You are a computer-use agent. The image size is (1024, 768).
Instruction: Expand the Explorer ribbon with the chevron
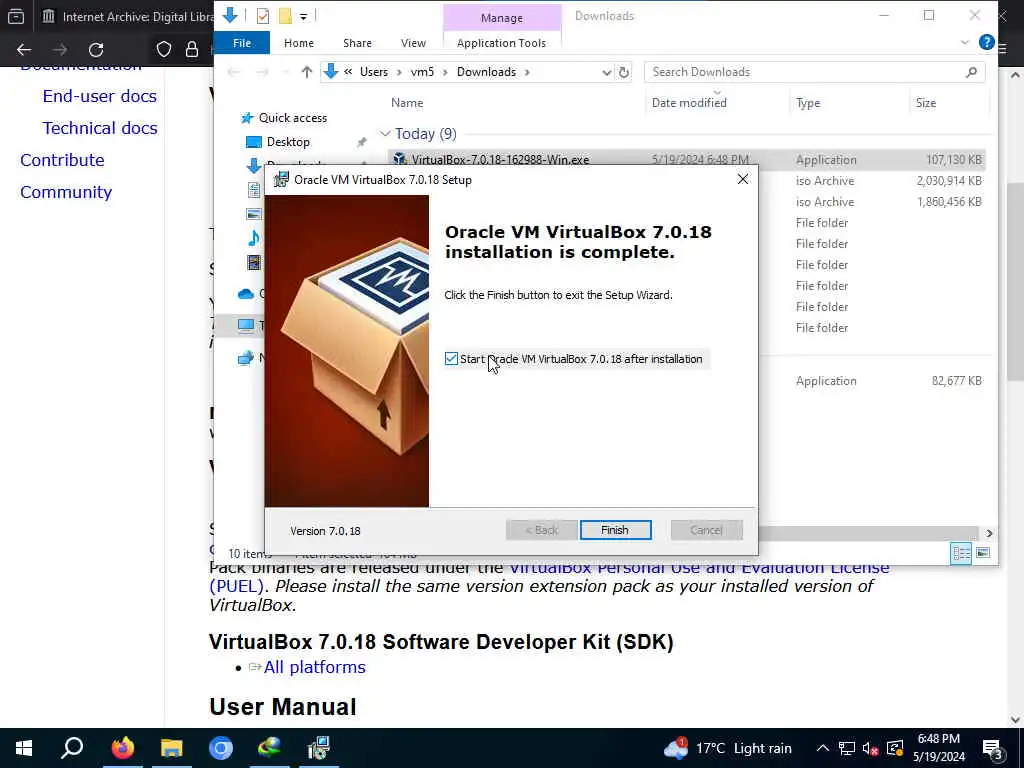pos(965,42)
